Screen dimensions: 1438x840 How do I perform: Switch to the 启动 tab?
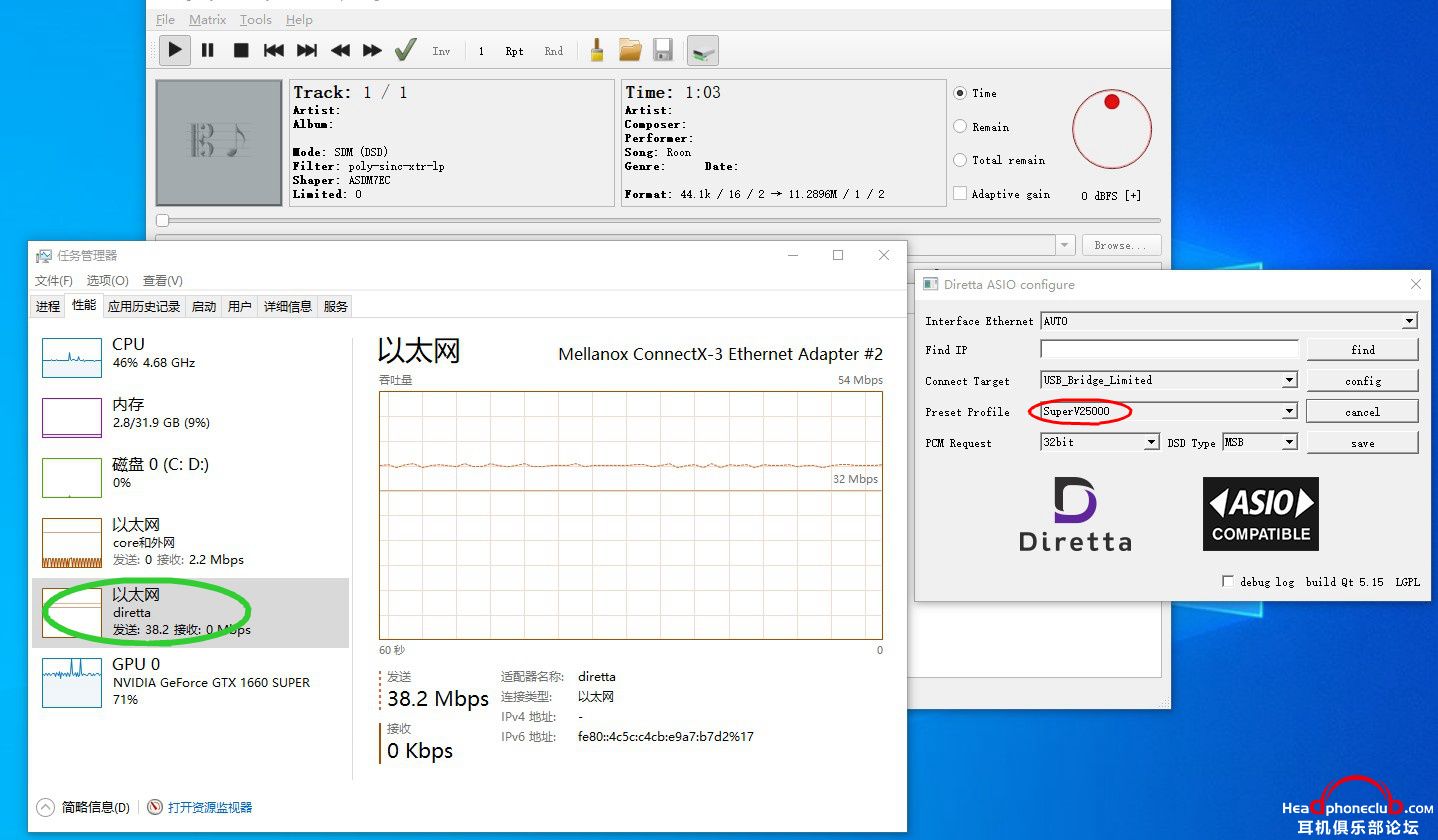[204, 306]
